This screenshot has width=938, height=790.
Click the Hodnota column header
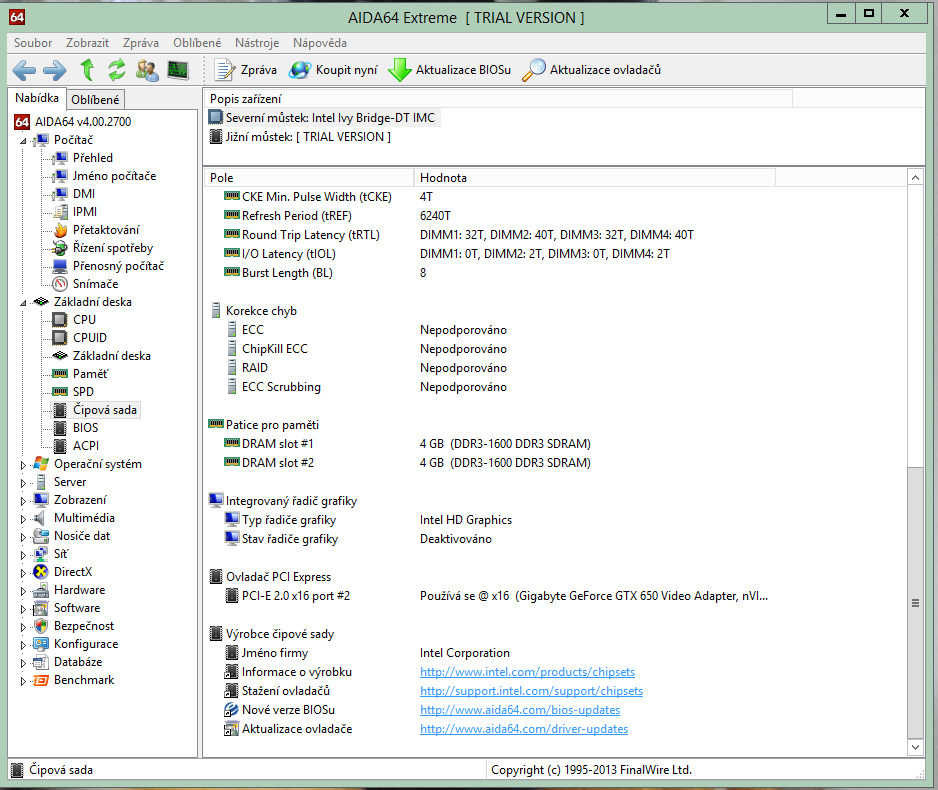pyautogui.click(x=595, y=178)
